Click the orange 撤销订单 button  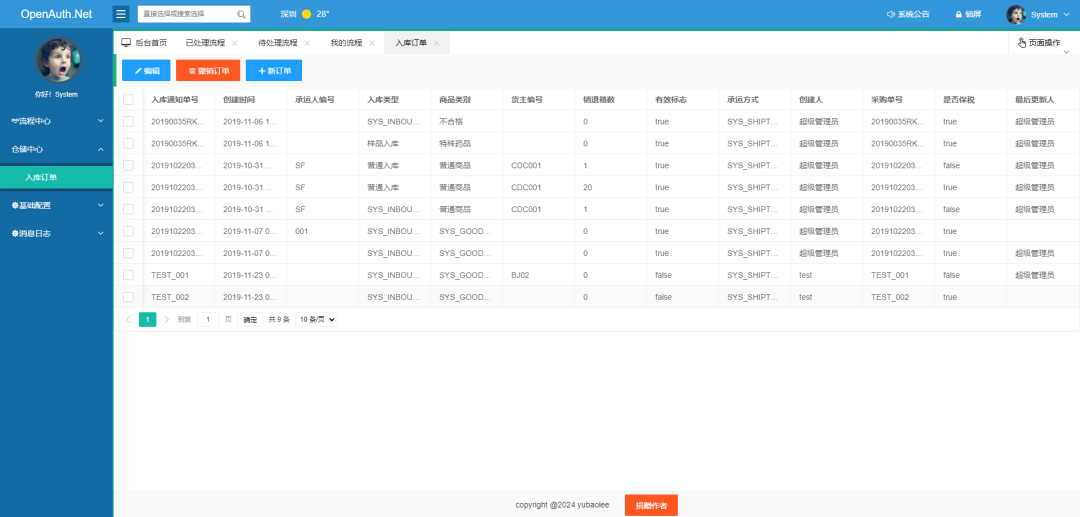click(208, 71)
